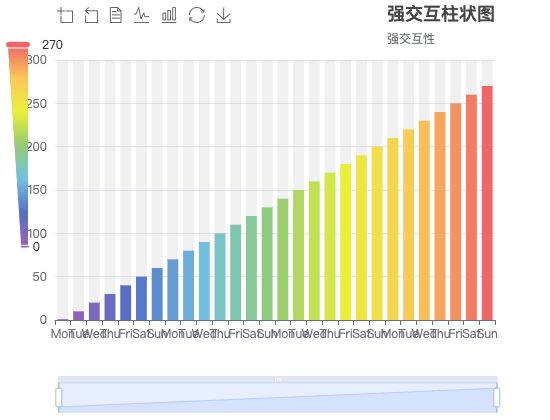550x420 pixels.
Task: Activate the area zoom tool icon
Action: tap(65, 15)
